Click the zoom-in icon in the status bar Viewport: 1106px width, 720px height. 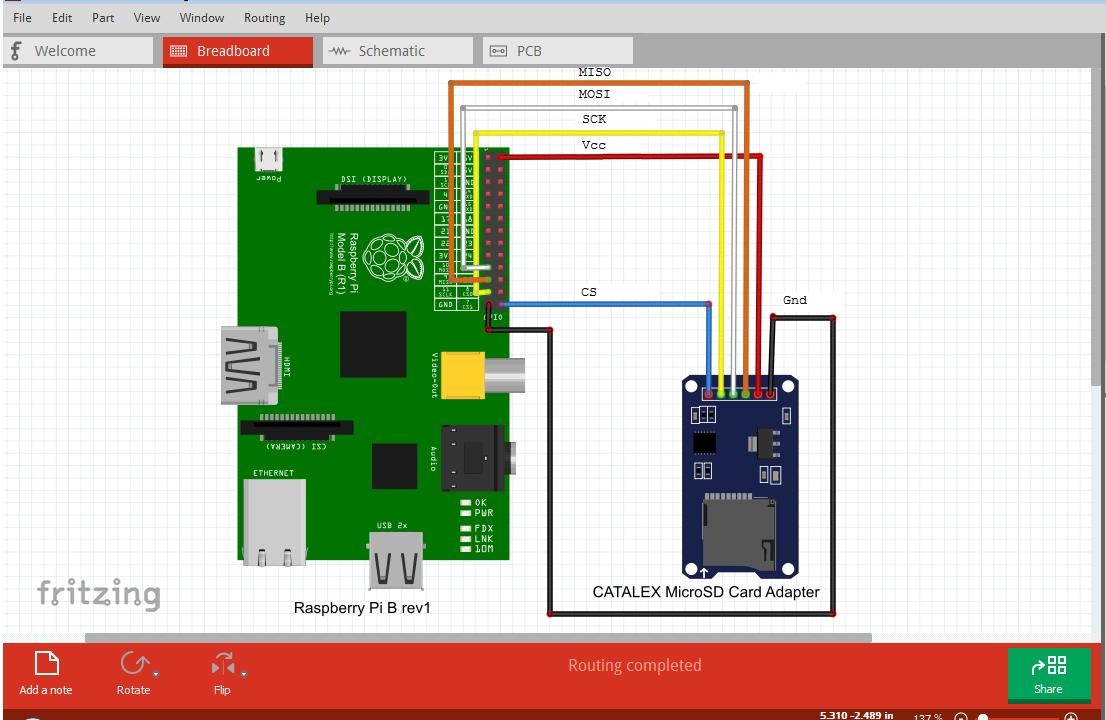pyautogui.click(x=1071, y=716)
